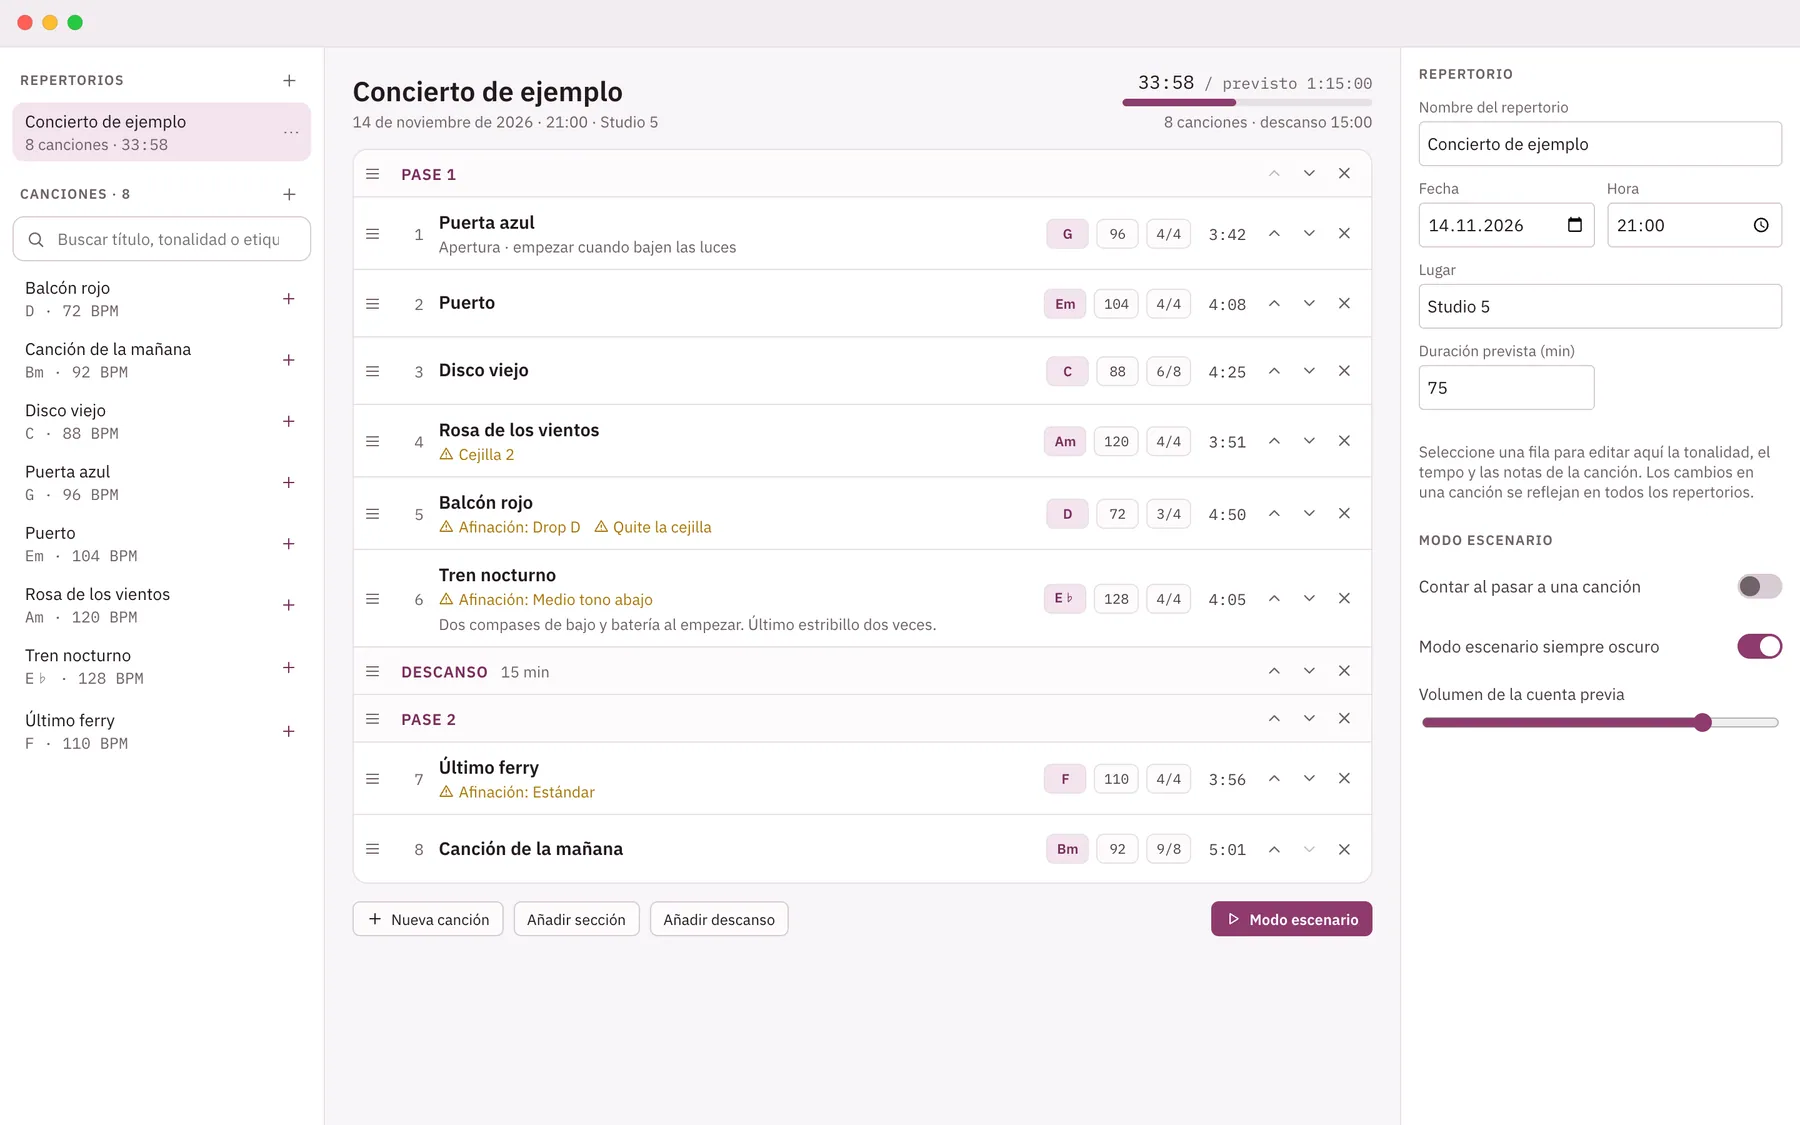Click drag handle of Tren nocturno row
This screenshot has width=1800, height=1125.
tap(373, 598)
